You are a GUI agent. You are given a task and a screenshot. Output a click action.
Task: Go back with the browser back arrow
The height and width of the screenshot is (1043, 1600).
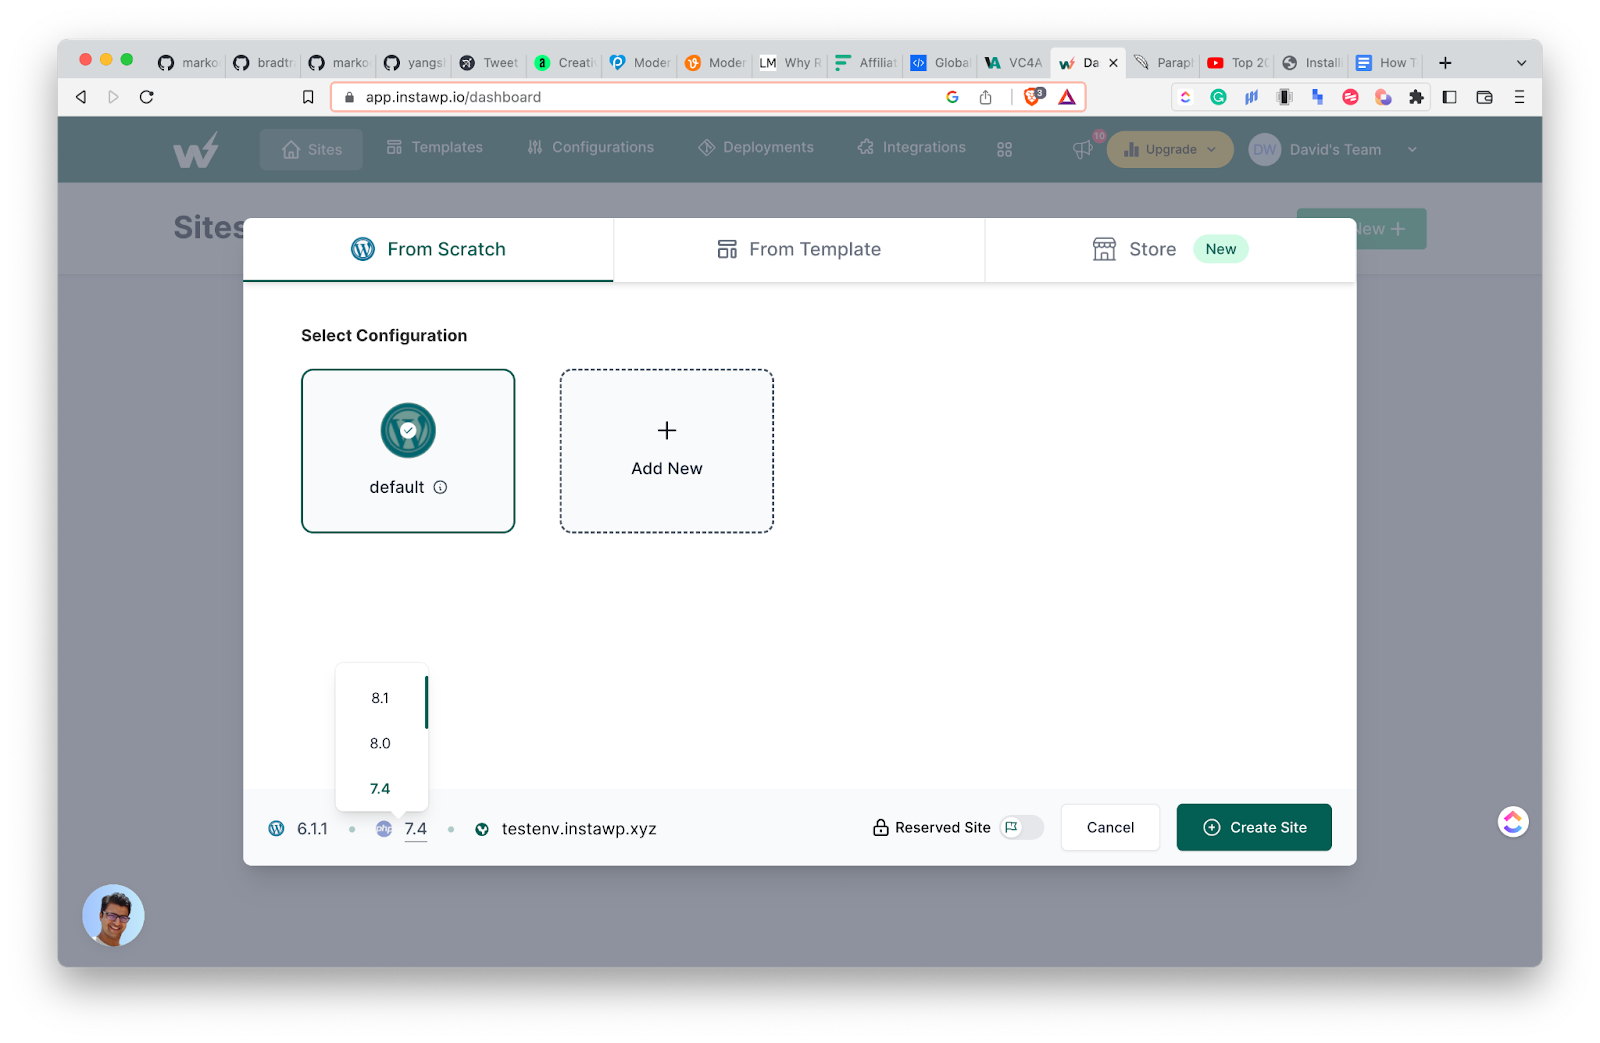pos(81,97)
